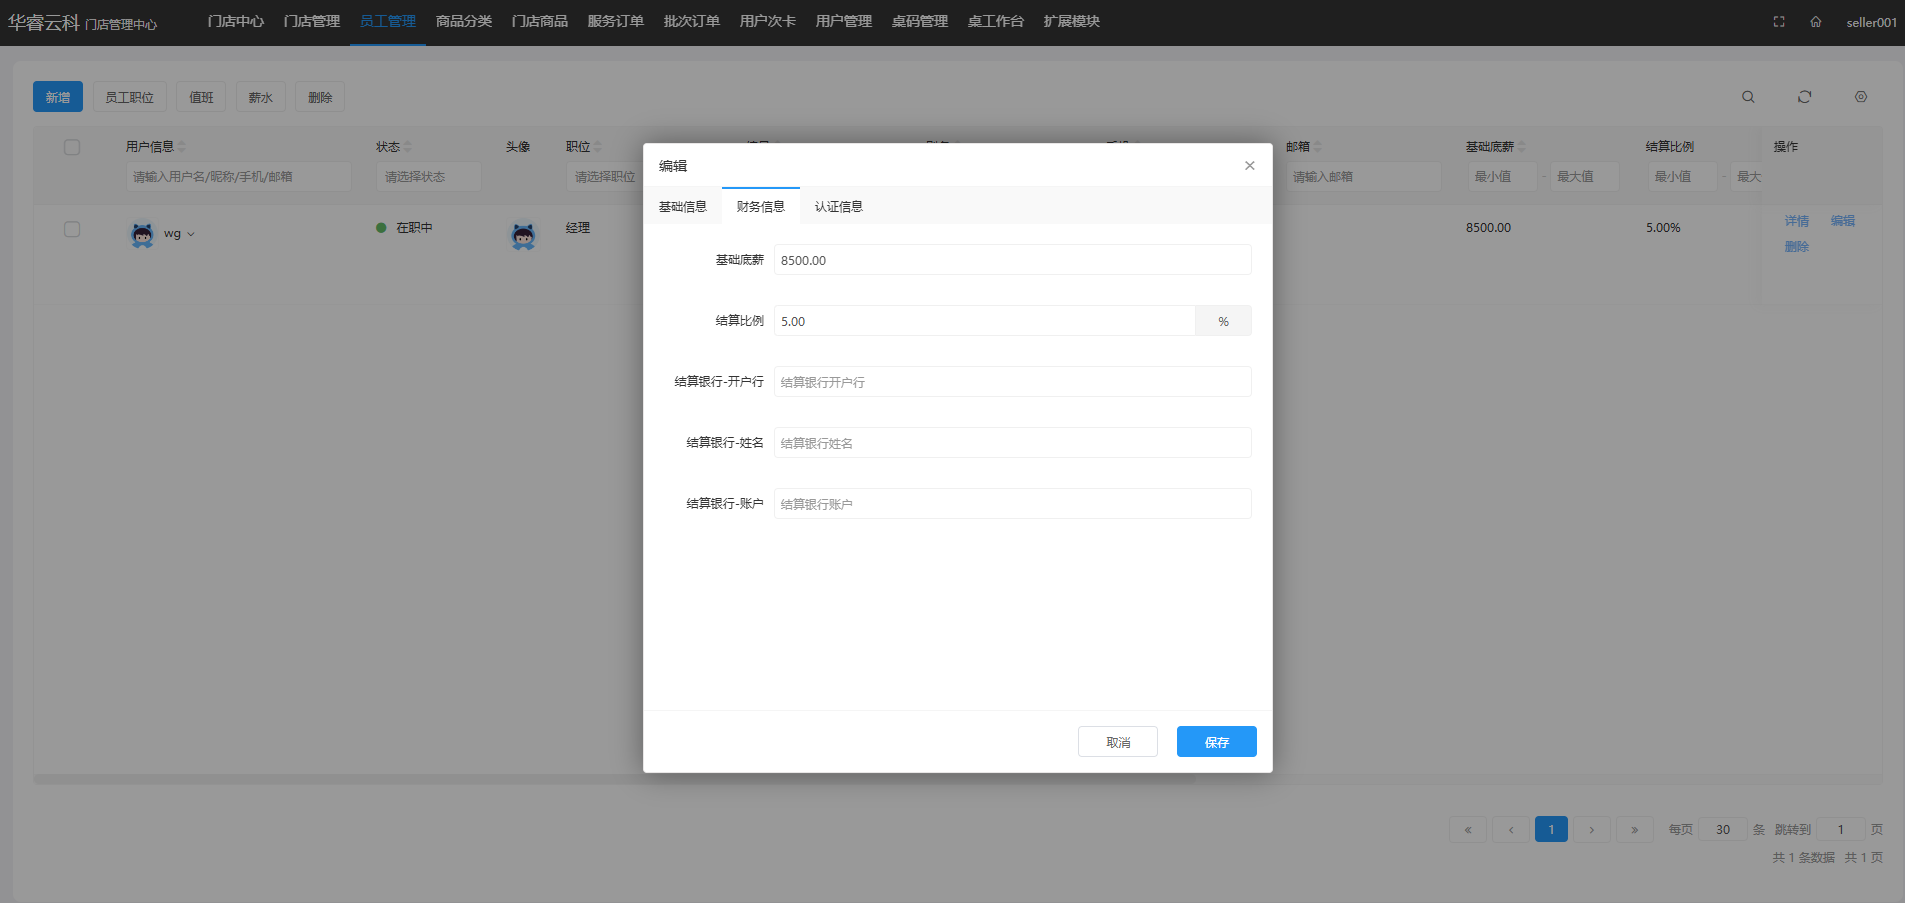Switch to the 认证信息 tab
Viewport: 1905px width, 903px height.
[x=838, y=207]
